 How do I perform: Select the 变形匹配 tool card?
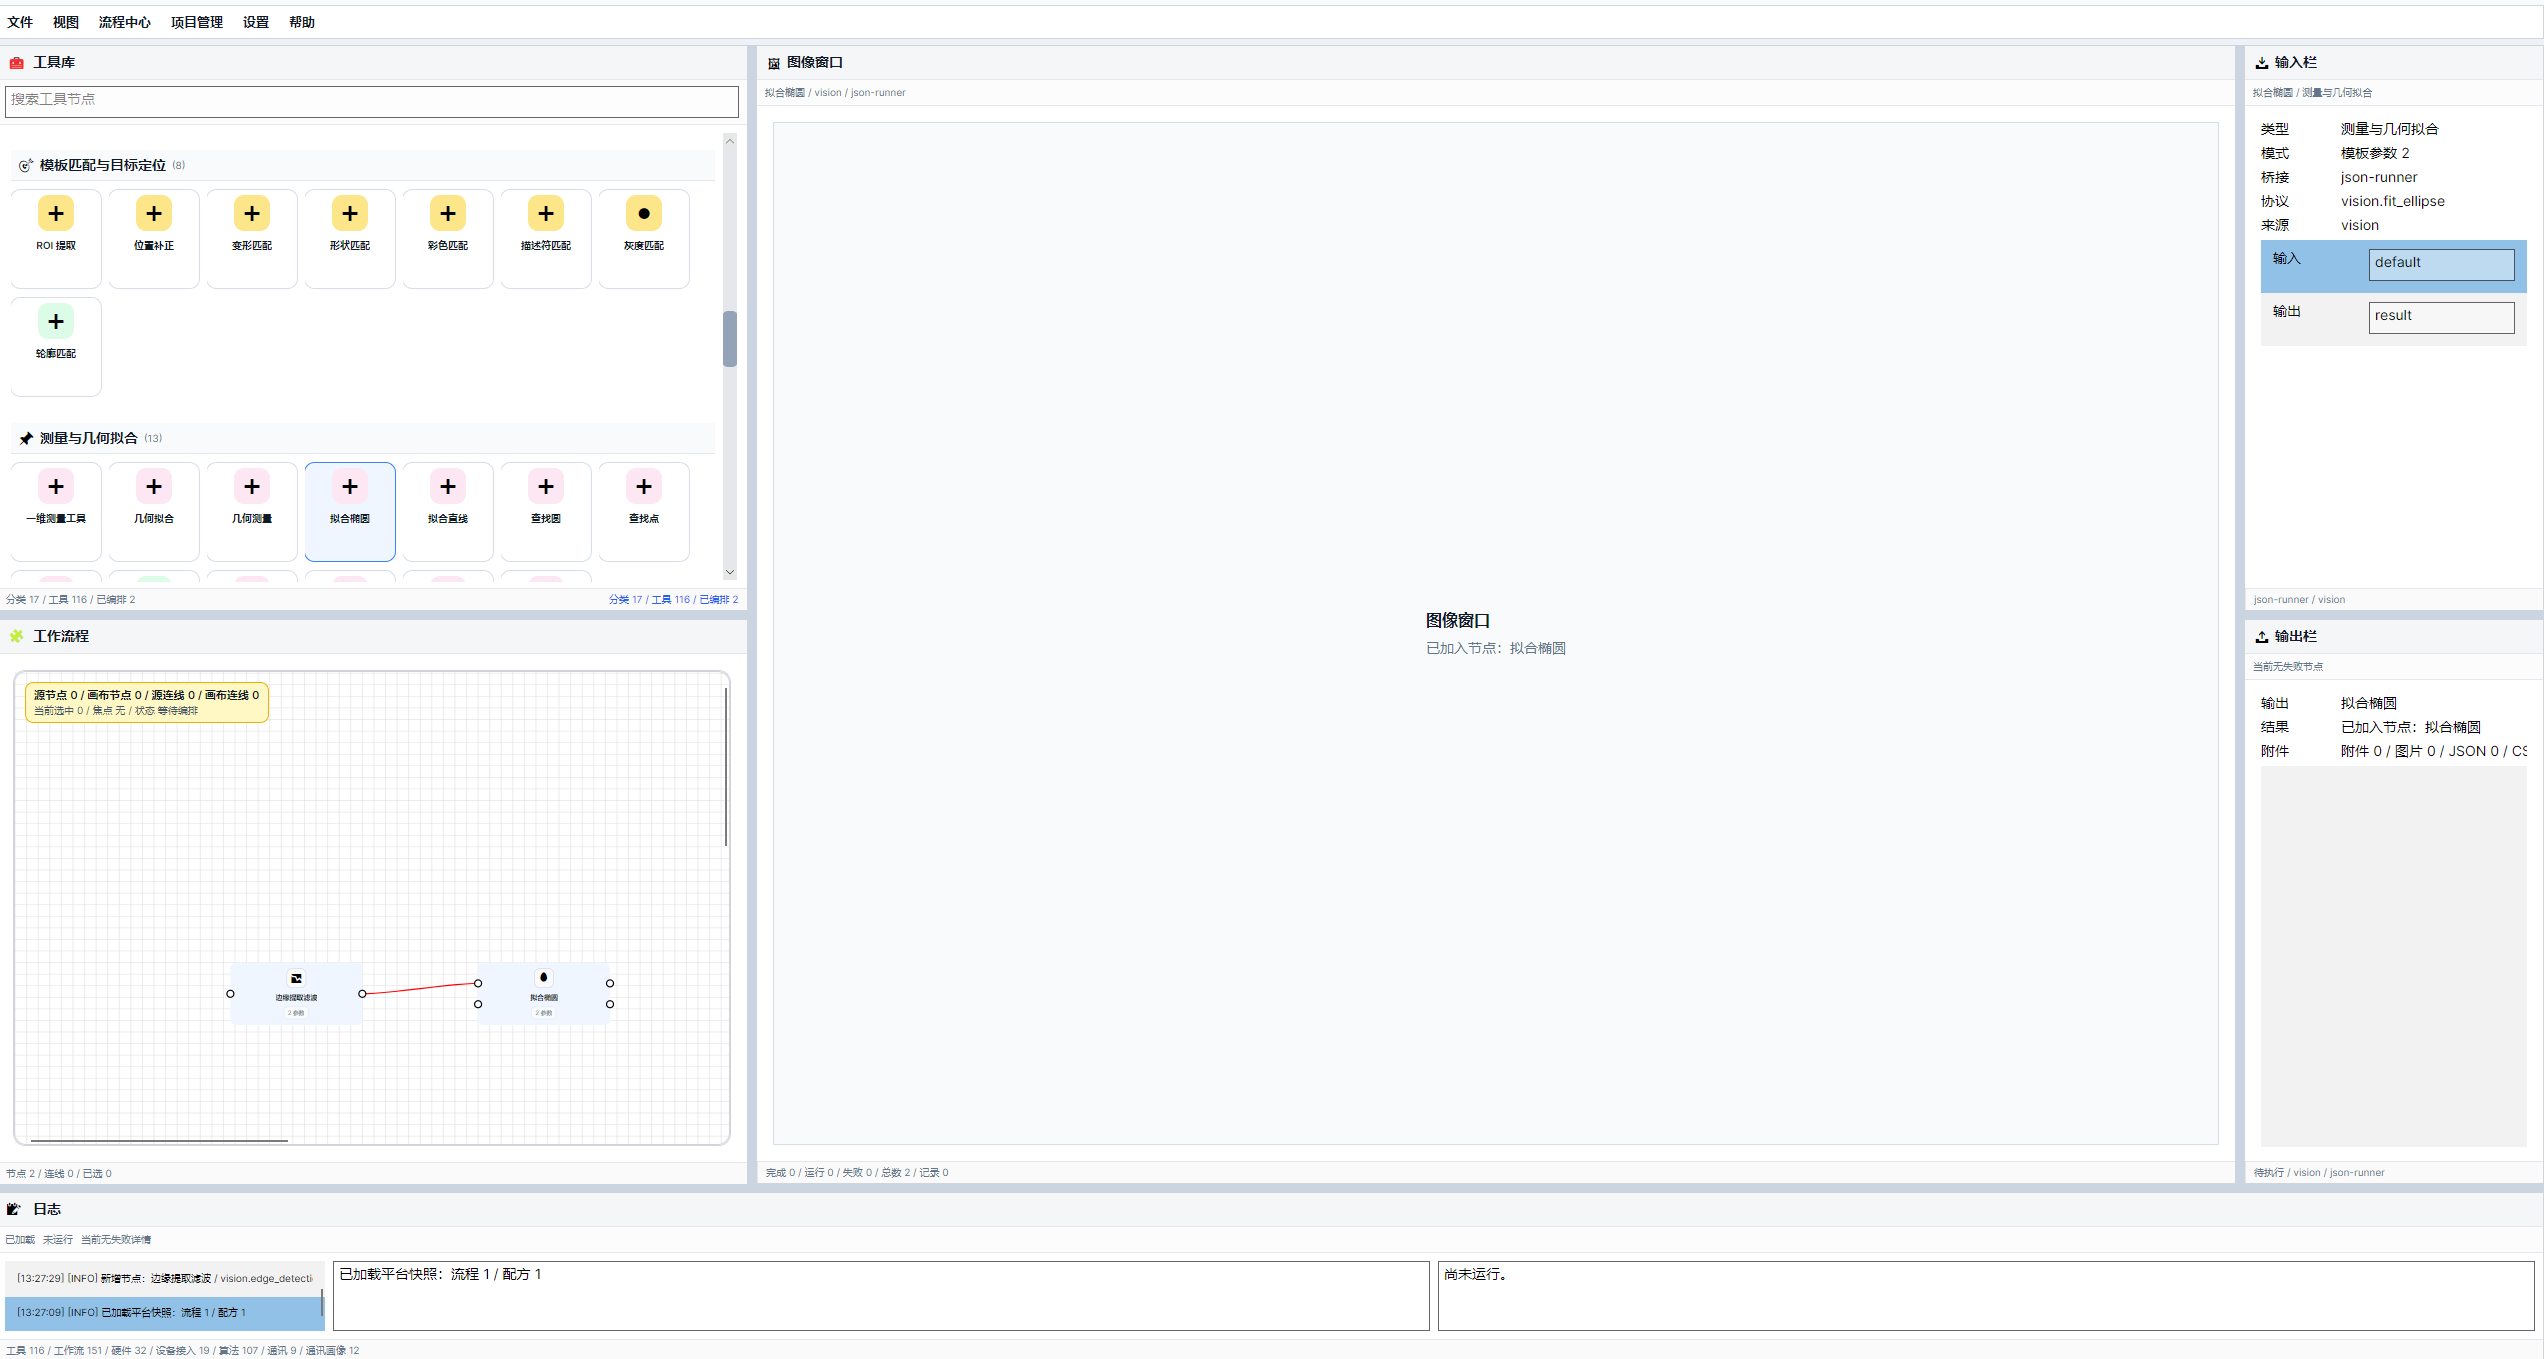pos(252,238)
